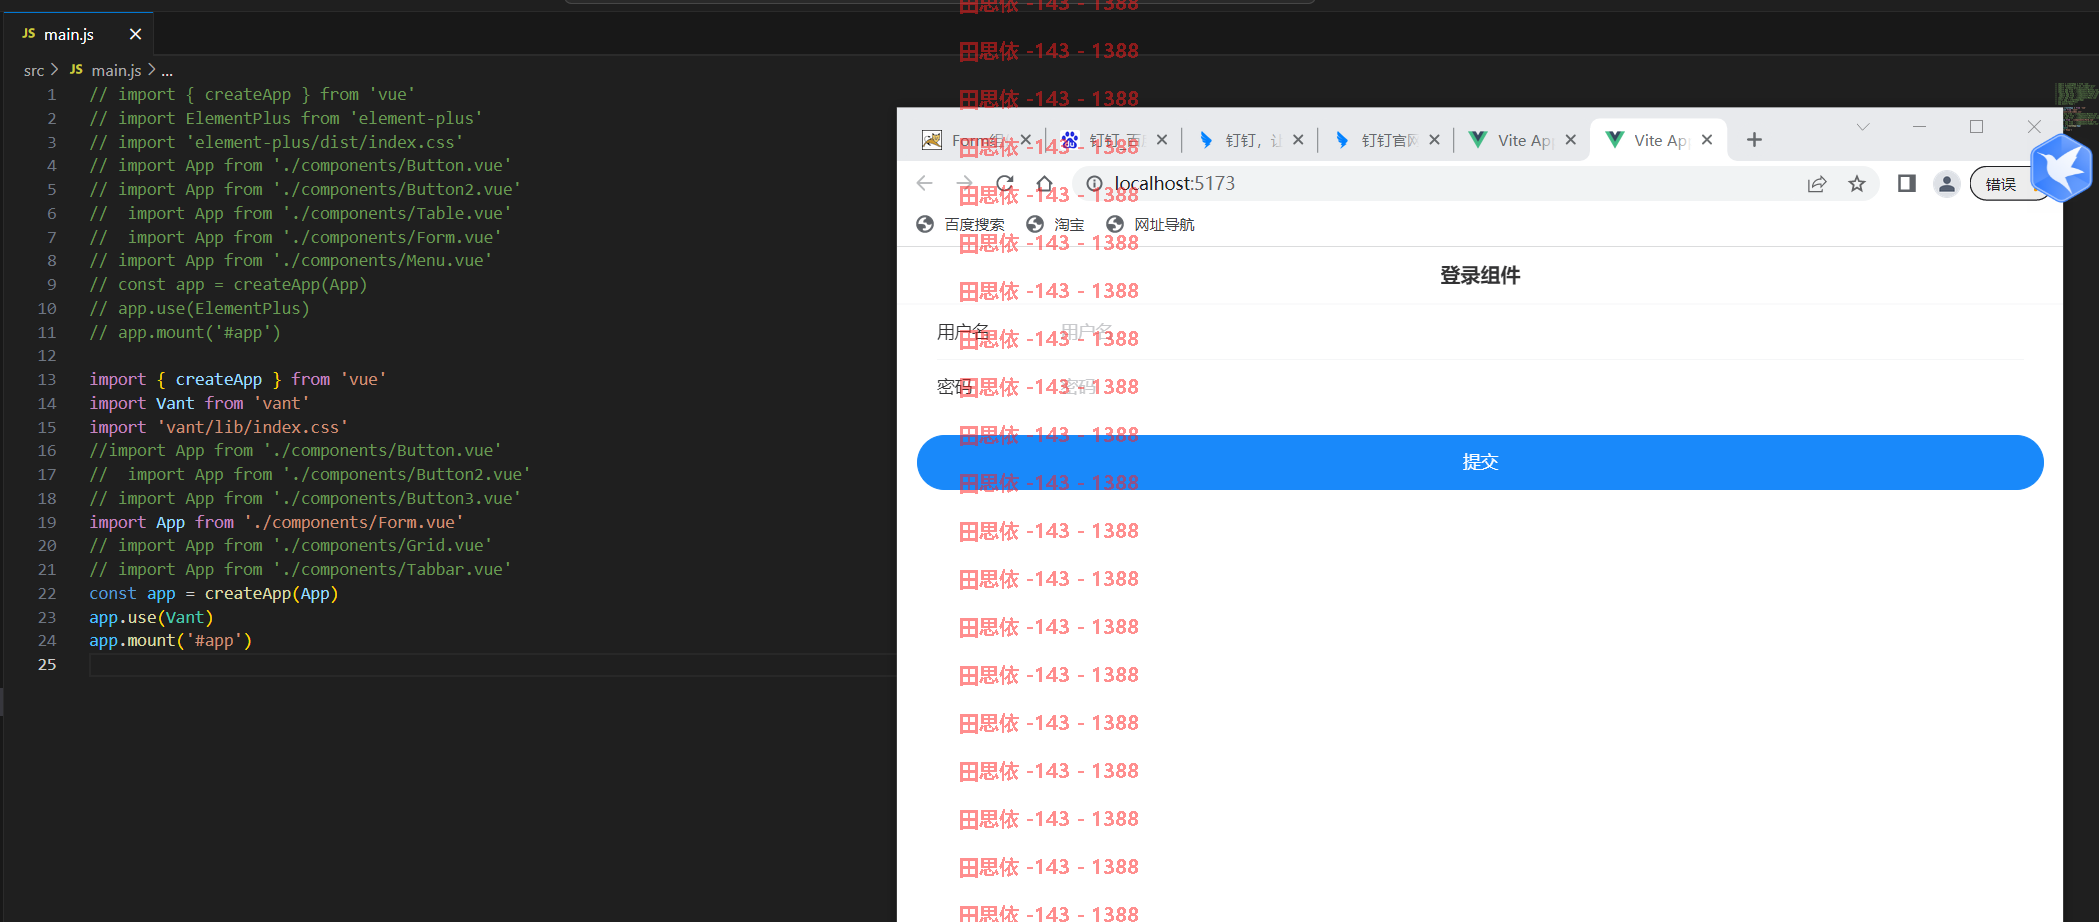Screen dimensions: 2099x922
Task: Click the 用户名 input field
Action: [1540, 332]
